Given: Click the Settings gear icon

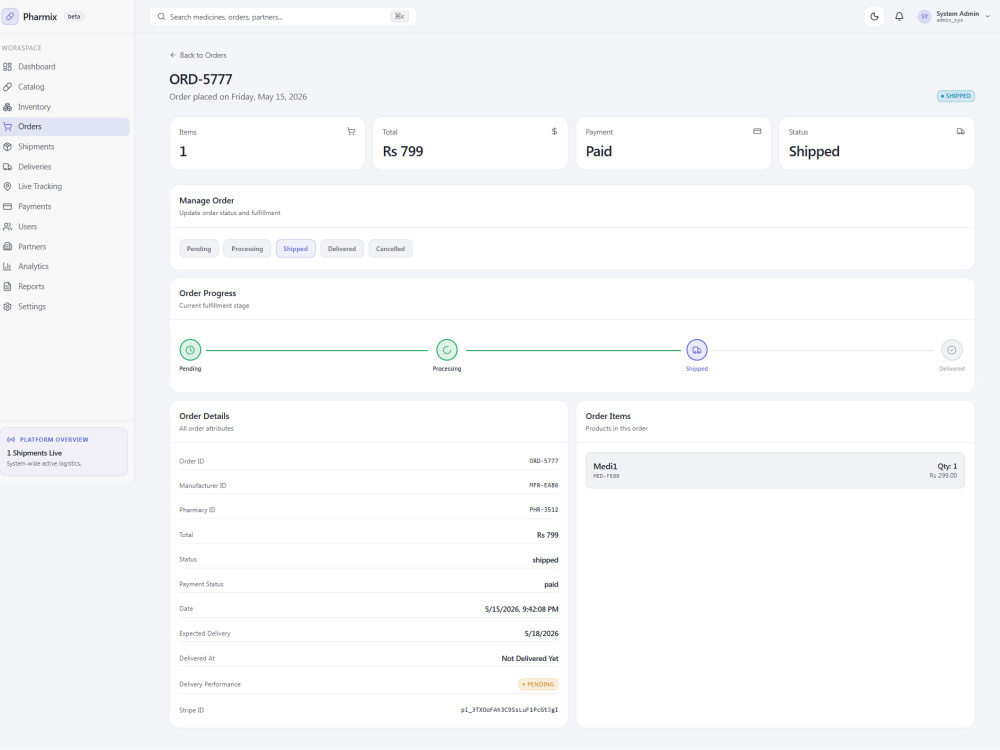Looking at the screenshot, I should 8,307.
